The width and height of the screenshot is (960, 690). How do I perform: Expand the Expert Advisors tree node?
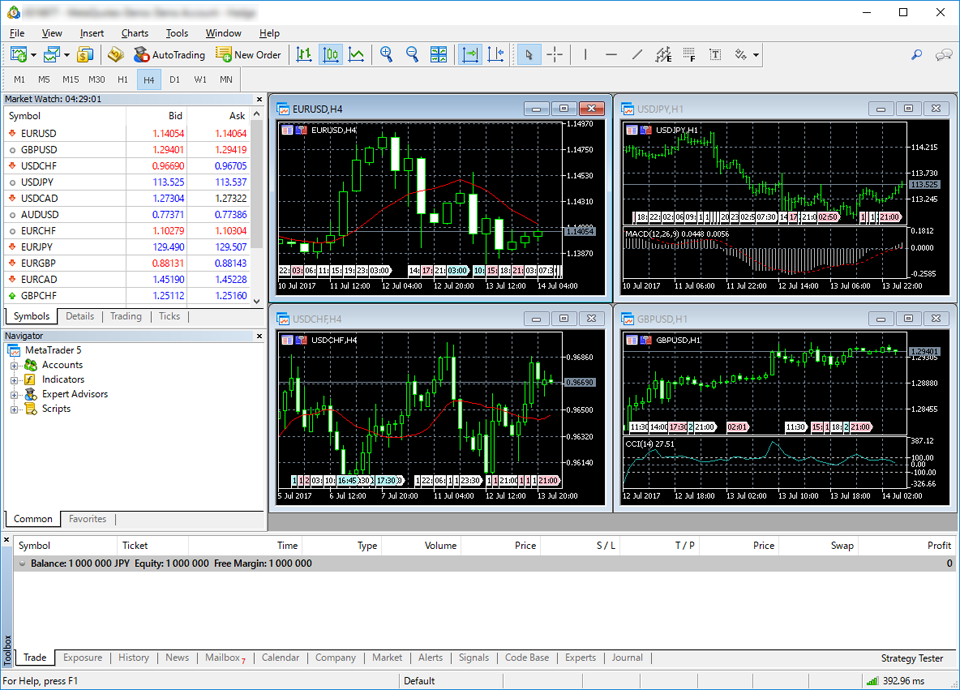14,395
